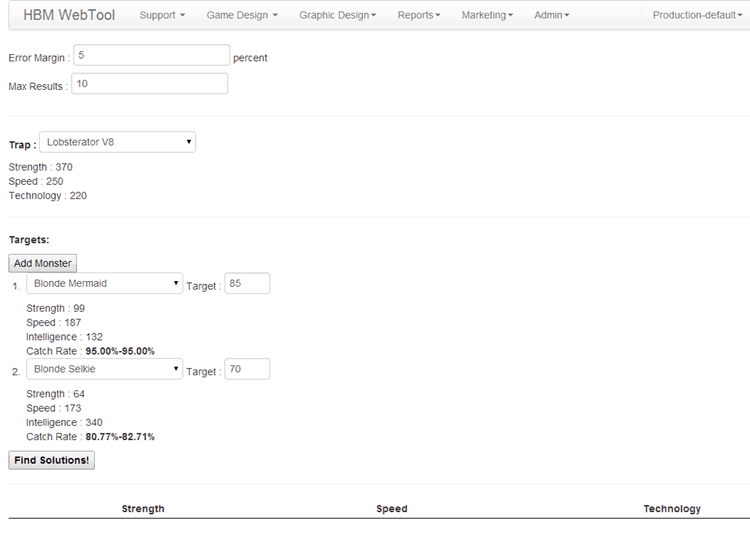Viewport: 750px width, 540px height.
Task: Open the Reports menu
Action: tap(418, 15)
